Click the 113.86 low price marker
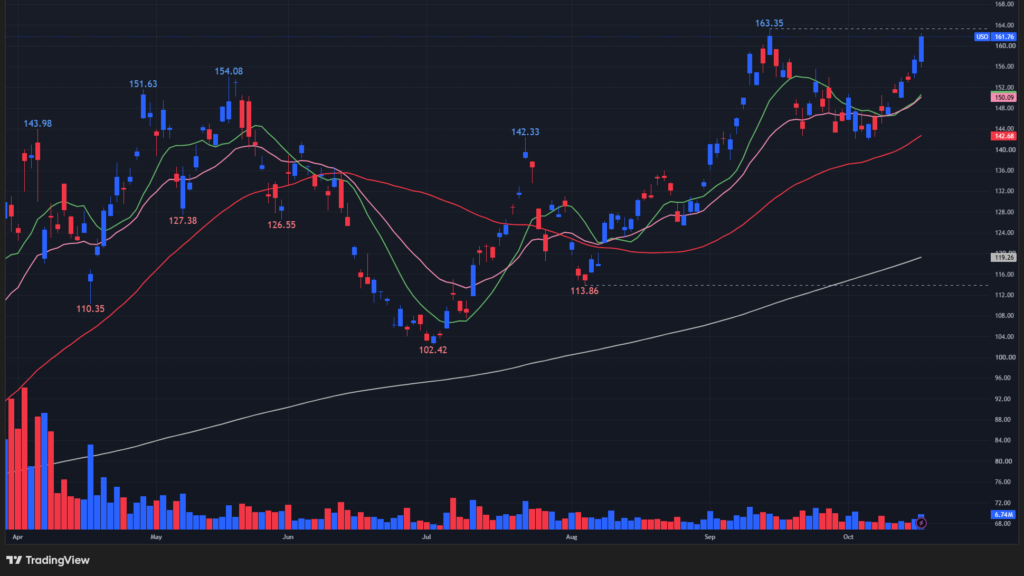The width and height of the screenshot is (1024, 576). [x=584, y=291]
